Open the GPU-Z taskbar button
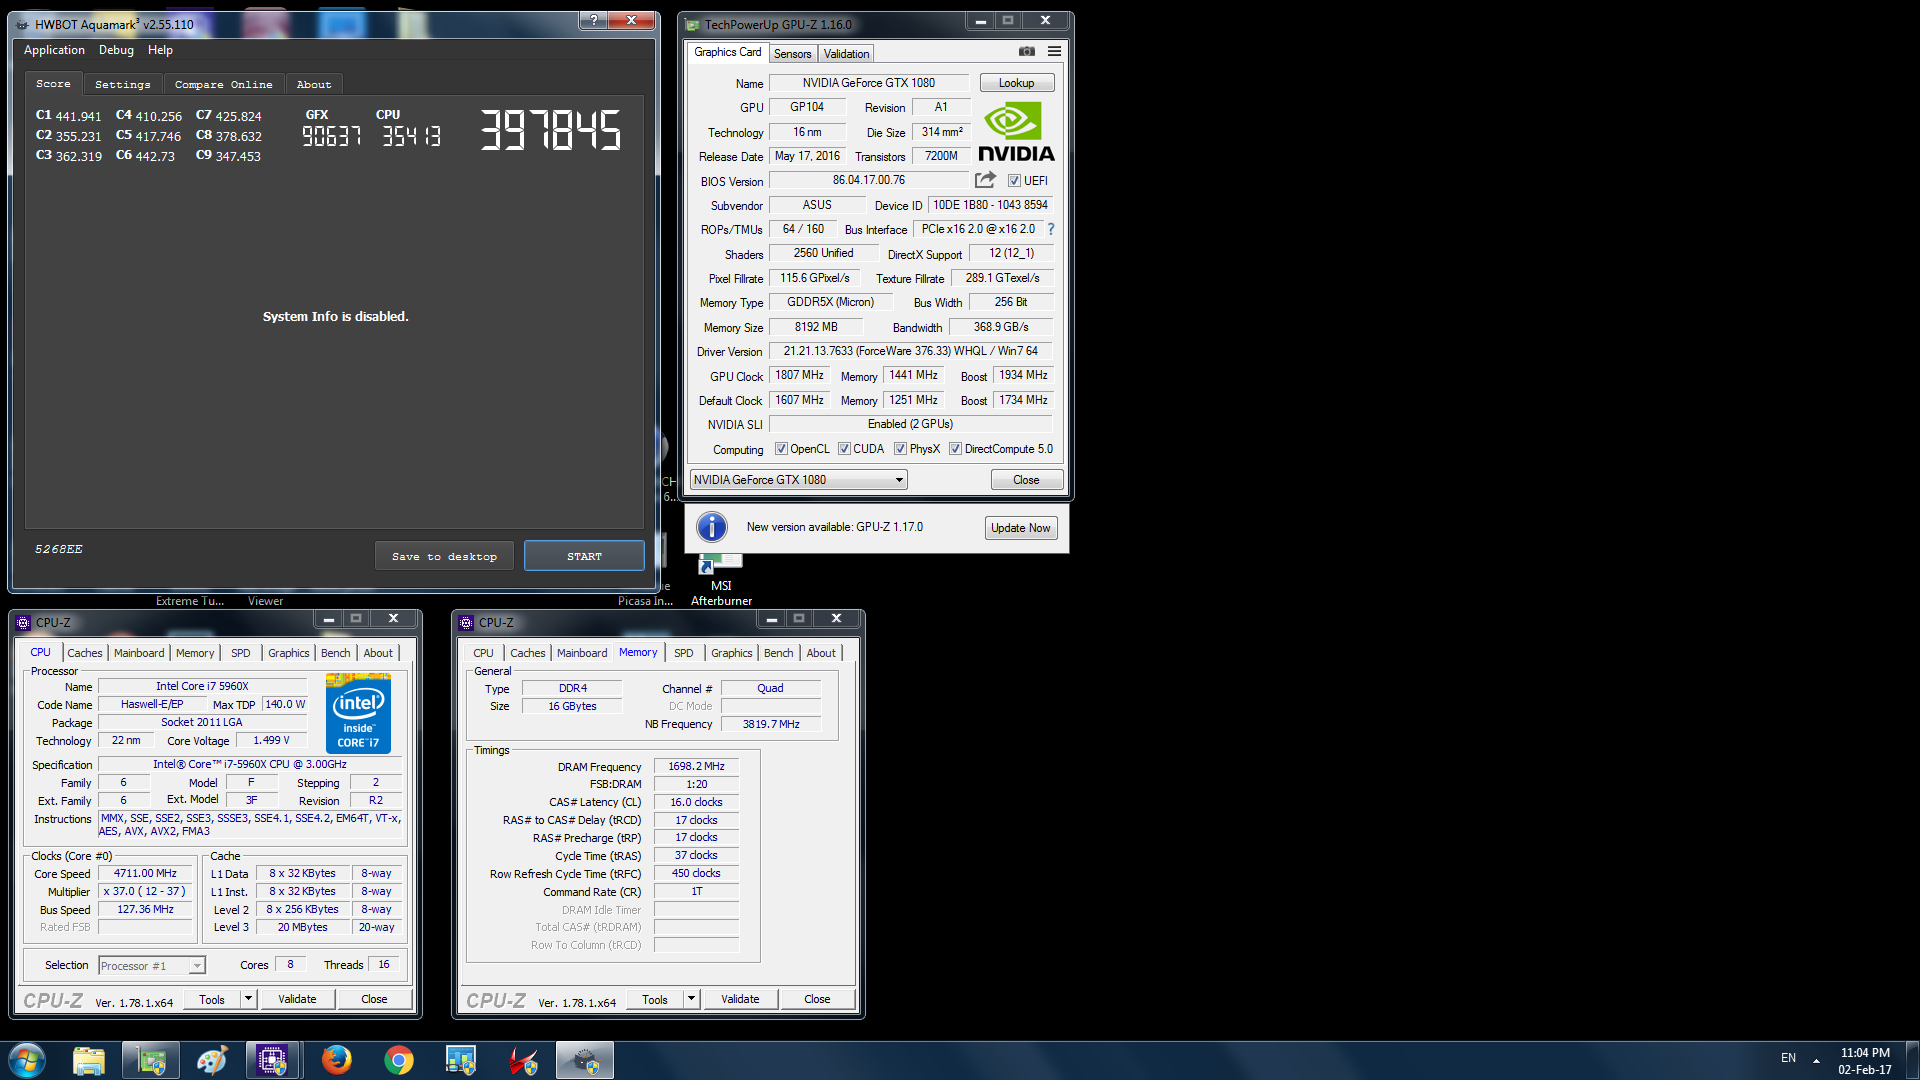The width and height of the screenshot is (1920, 1080). pyautogui.click(x=151, y=1060)
